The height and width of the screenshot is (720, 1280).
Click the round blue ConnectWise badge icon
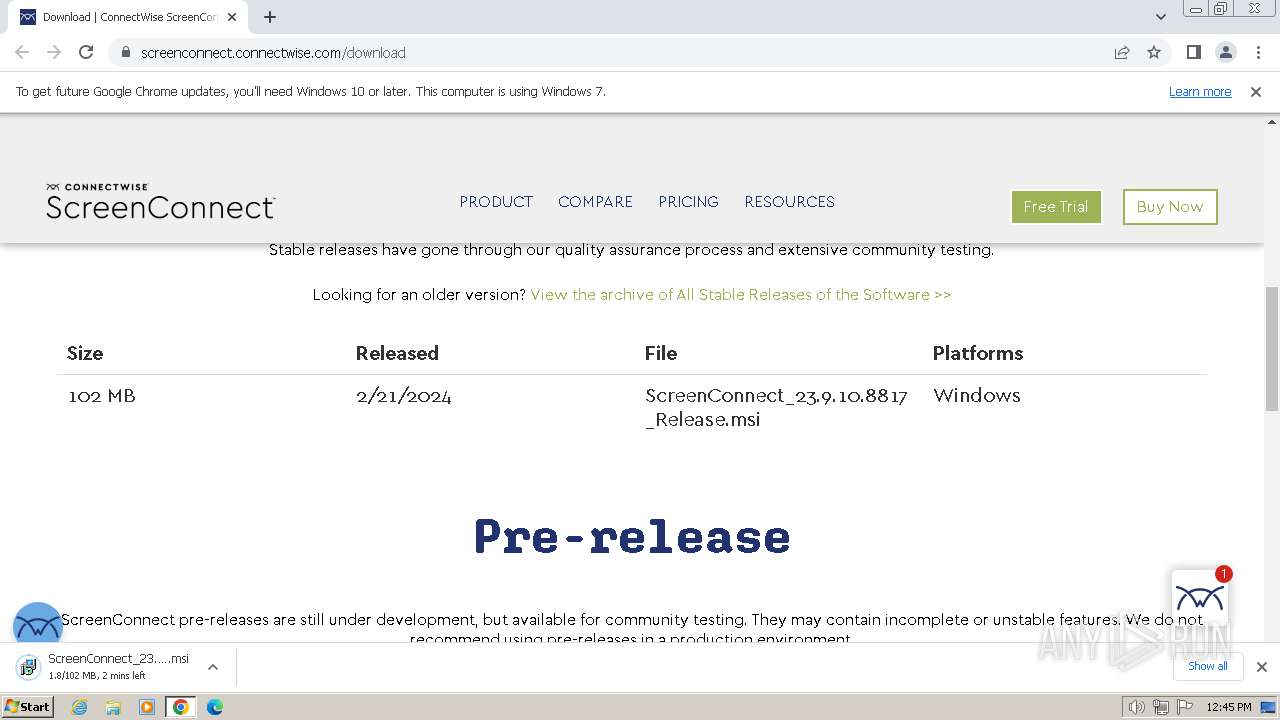38,625
